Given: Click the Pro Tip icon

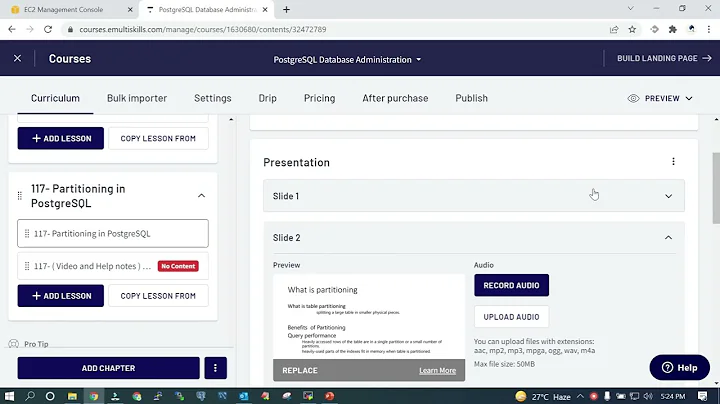Looking at the screenshot, I should click(14, 344).
